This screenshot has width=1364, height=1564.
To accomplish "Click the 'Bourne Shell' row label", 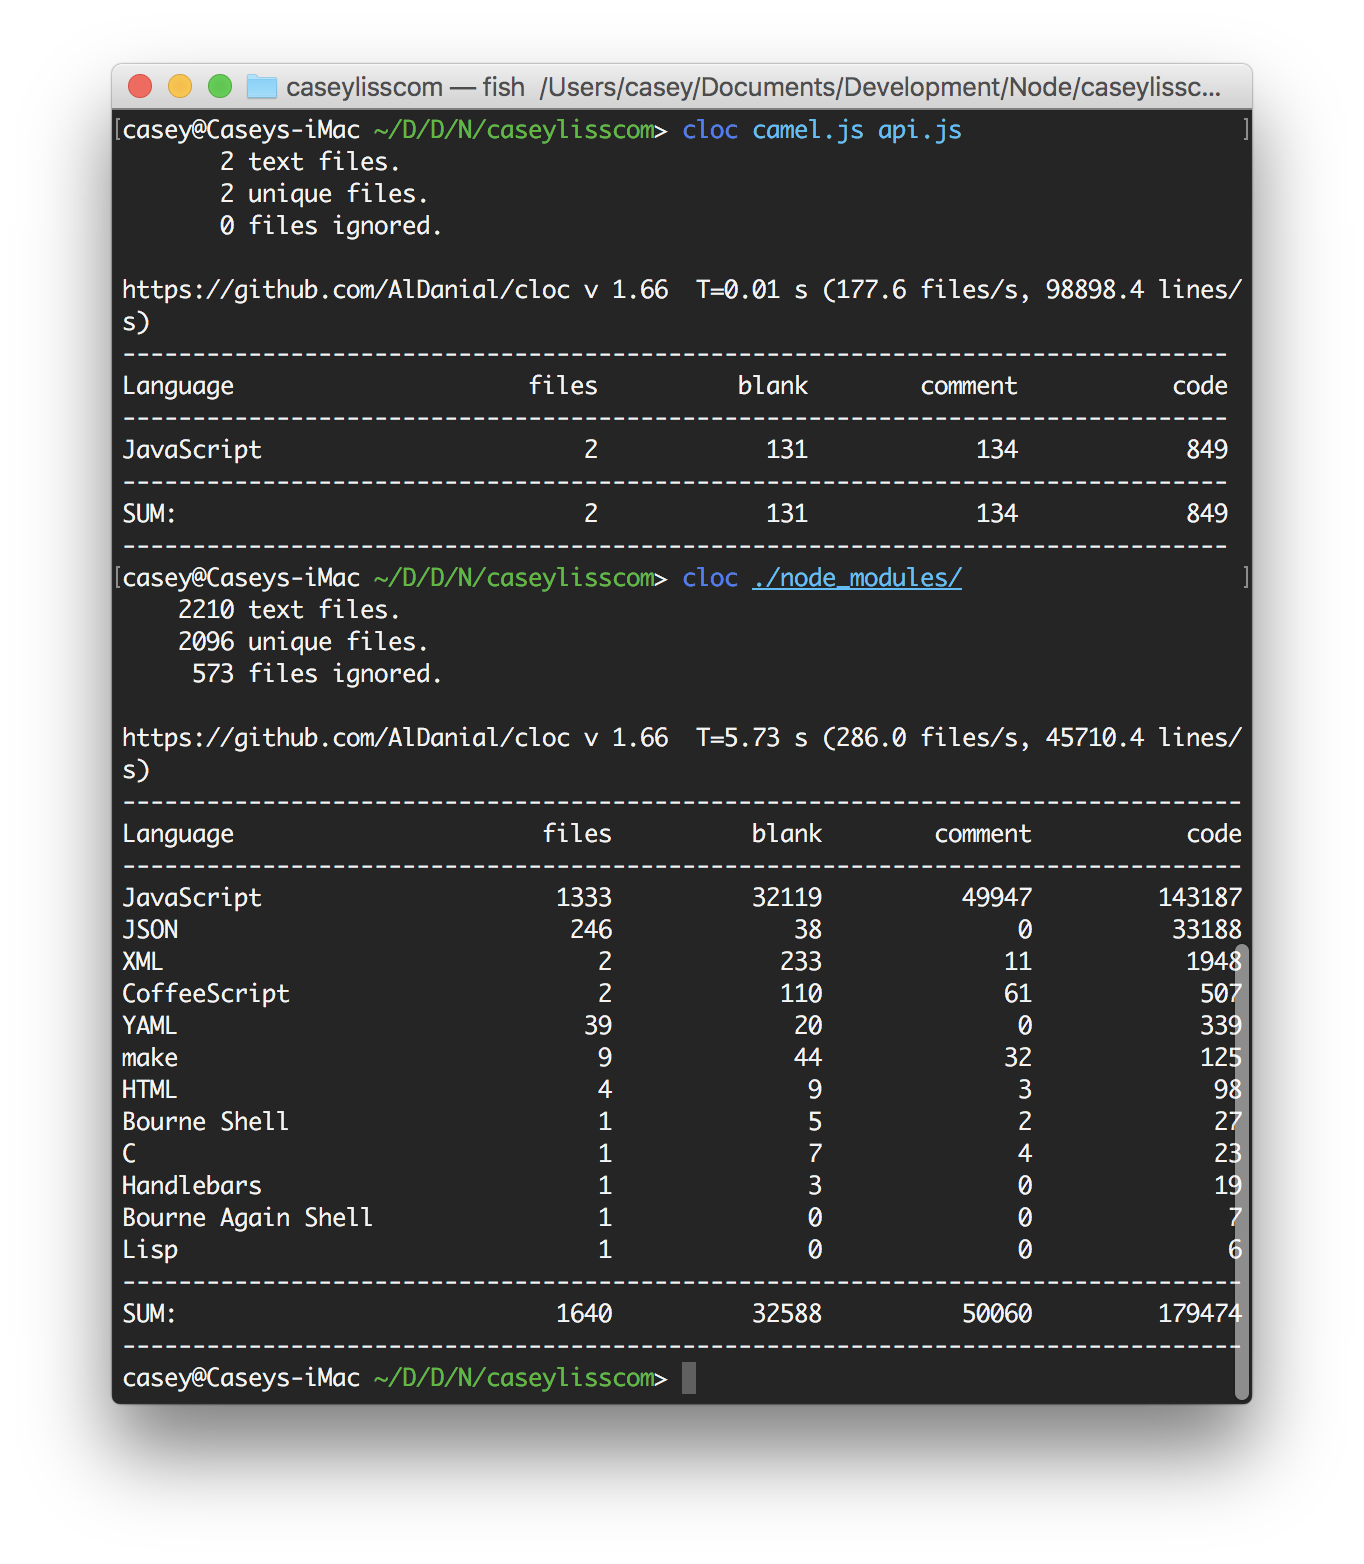I will [x=205, y=1122].
